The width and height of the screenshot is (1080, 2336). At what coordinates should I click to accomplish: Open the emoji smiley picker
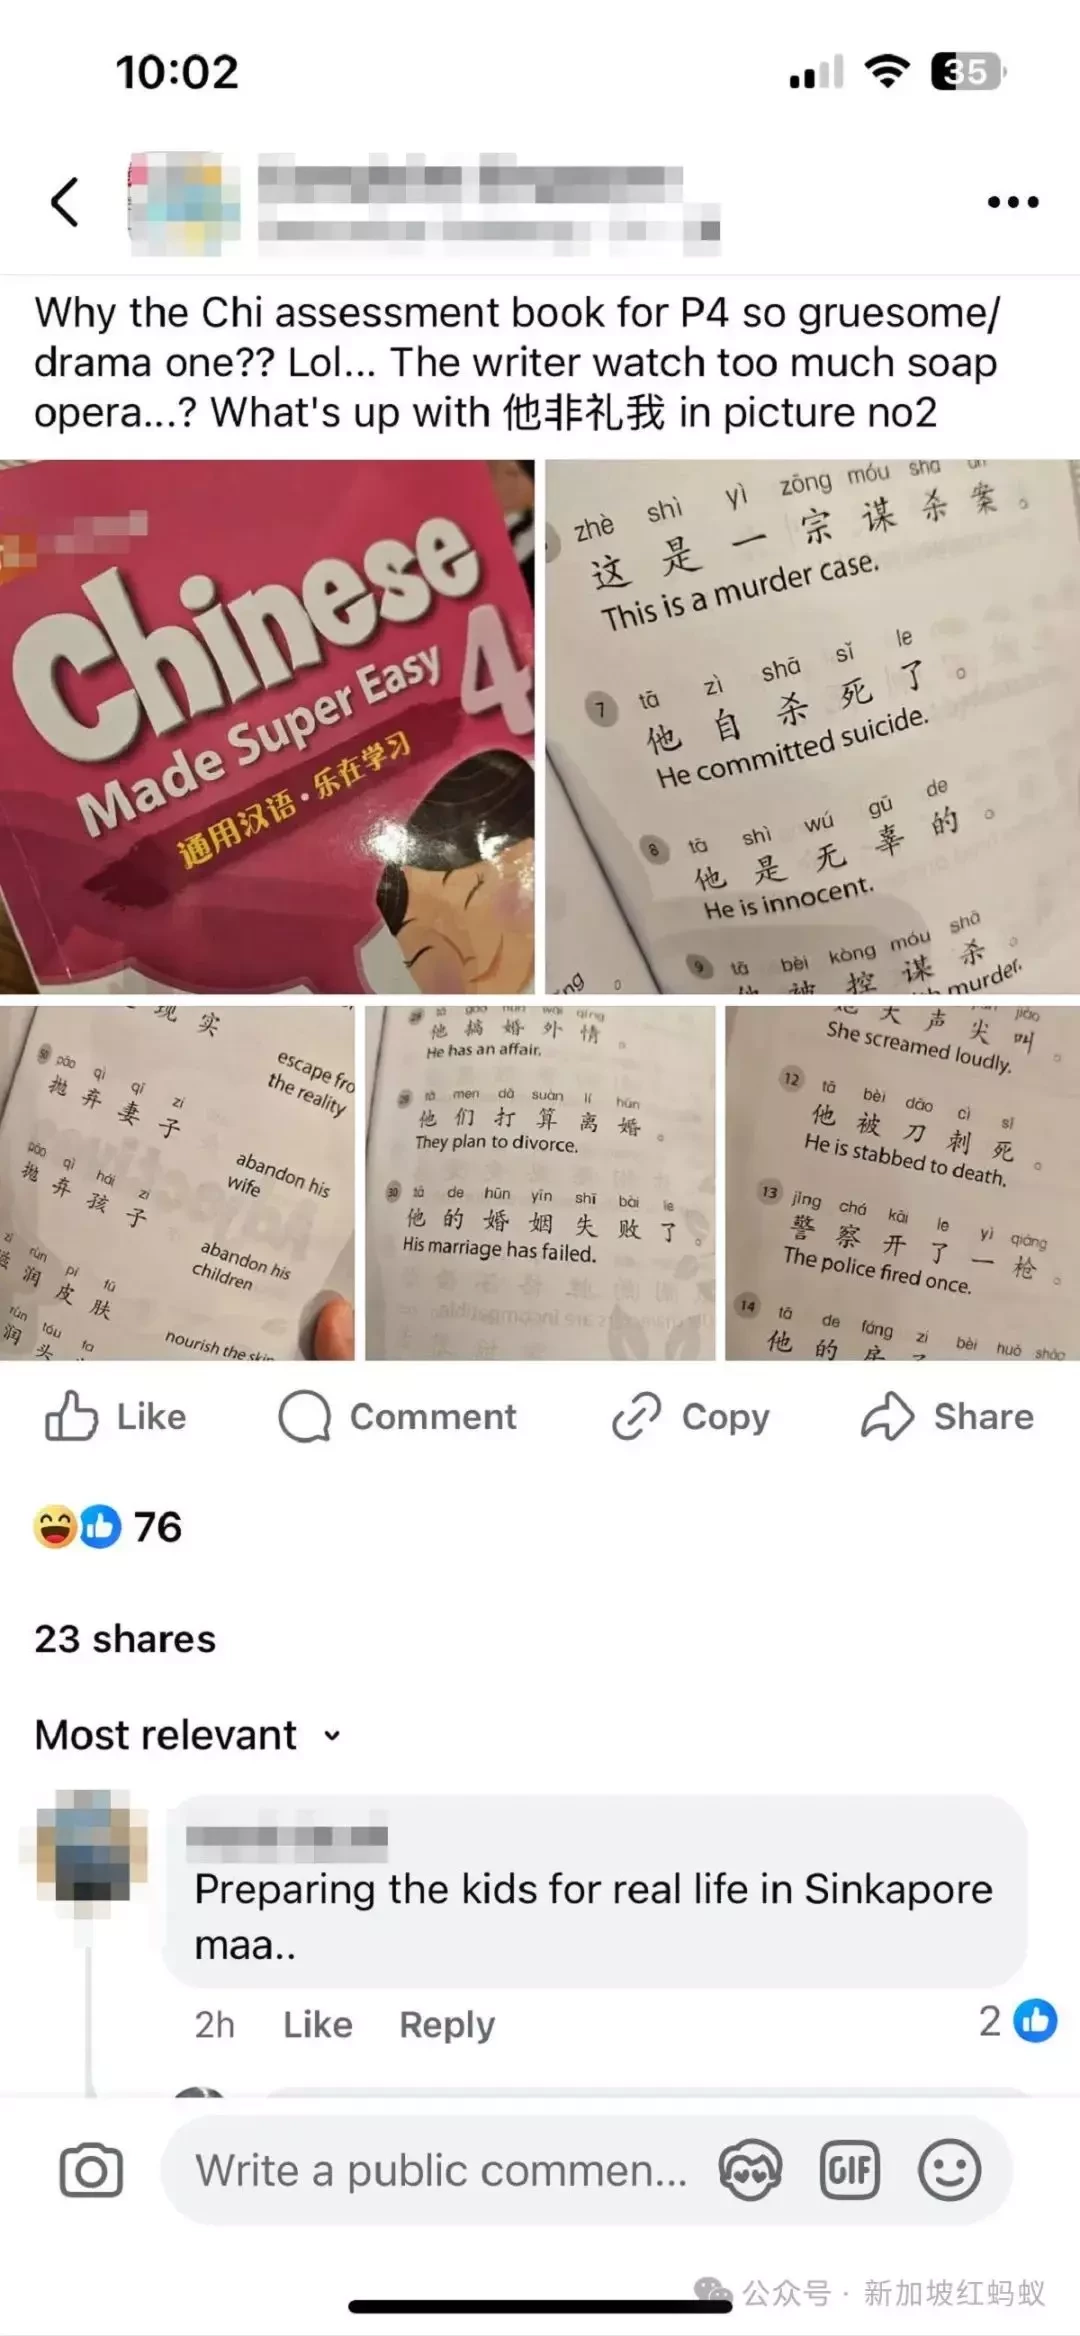pyautogui.click(x=949, y=2170)
